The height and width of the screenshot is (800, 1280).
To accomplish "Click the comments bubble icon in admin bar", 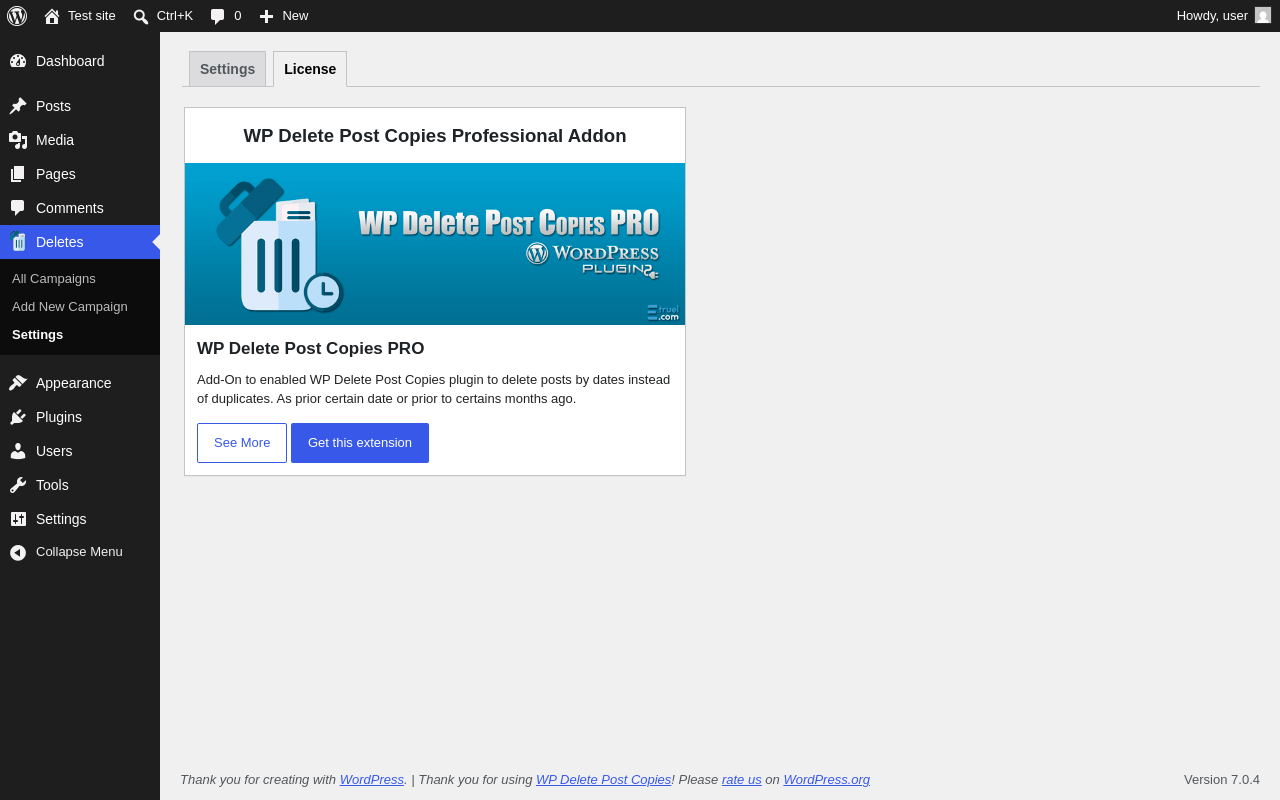I will (x=217, y=16).
